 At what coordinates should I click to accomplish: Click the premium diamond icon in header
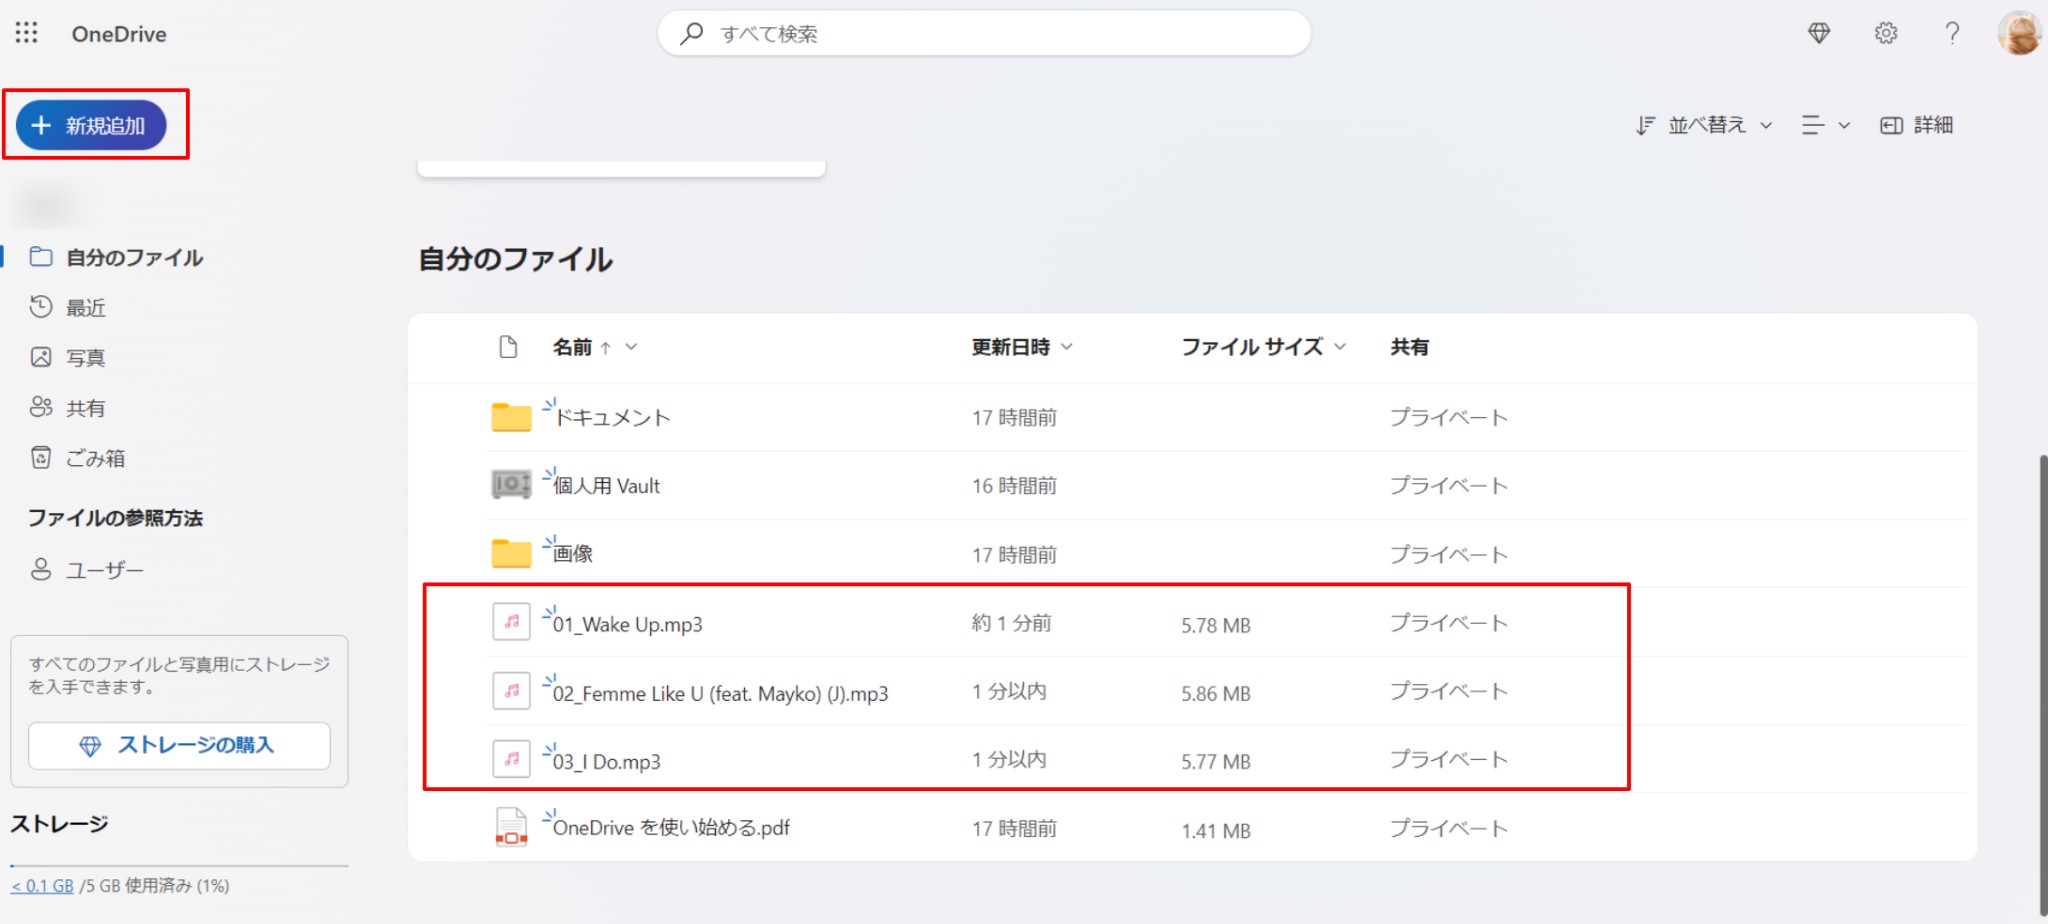[1819, 33]
